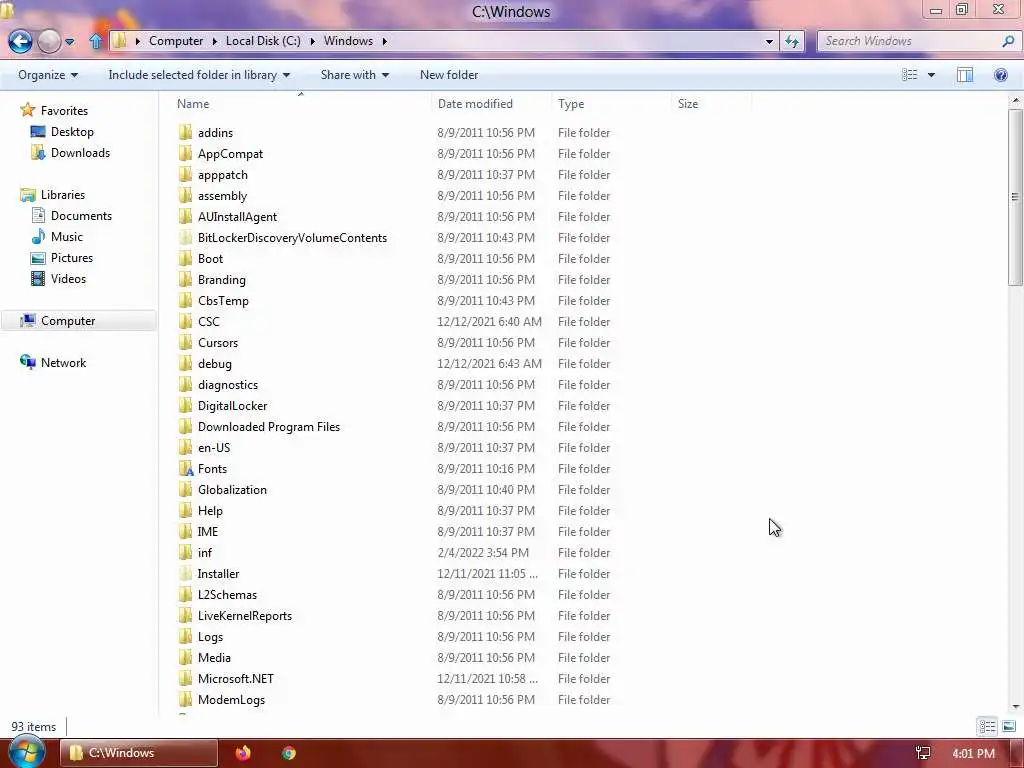Click the Forward navigation arrow button
Viewport: 1024px width, 768px height.
[x=49, y=41]
